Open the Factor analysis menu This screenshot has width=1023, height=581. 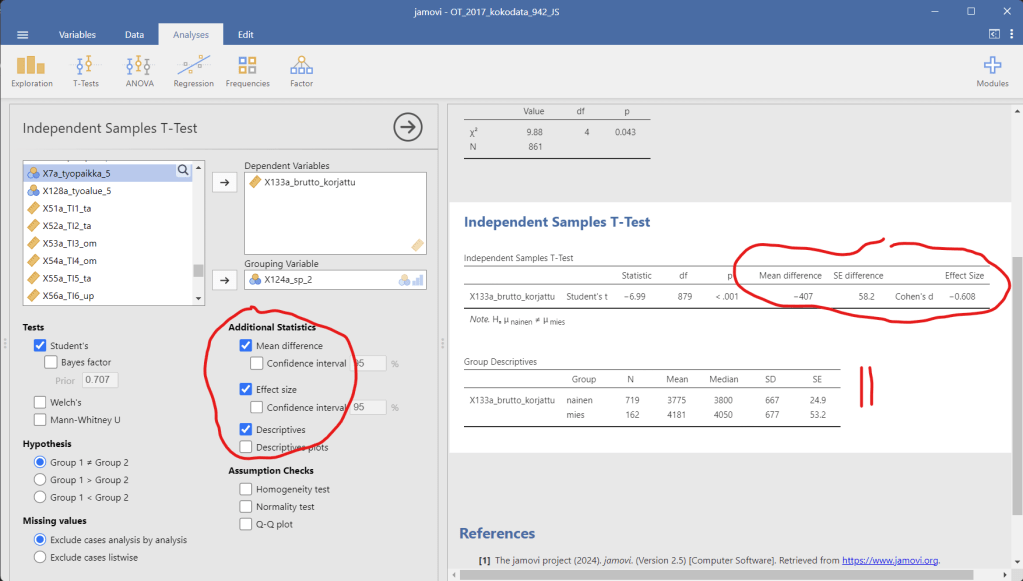click(301, 70)
